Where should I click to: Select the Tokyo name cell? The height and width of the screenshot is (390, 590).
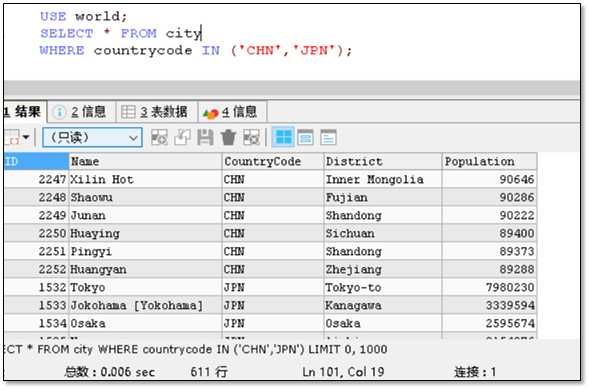click(146, 288)
